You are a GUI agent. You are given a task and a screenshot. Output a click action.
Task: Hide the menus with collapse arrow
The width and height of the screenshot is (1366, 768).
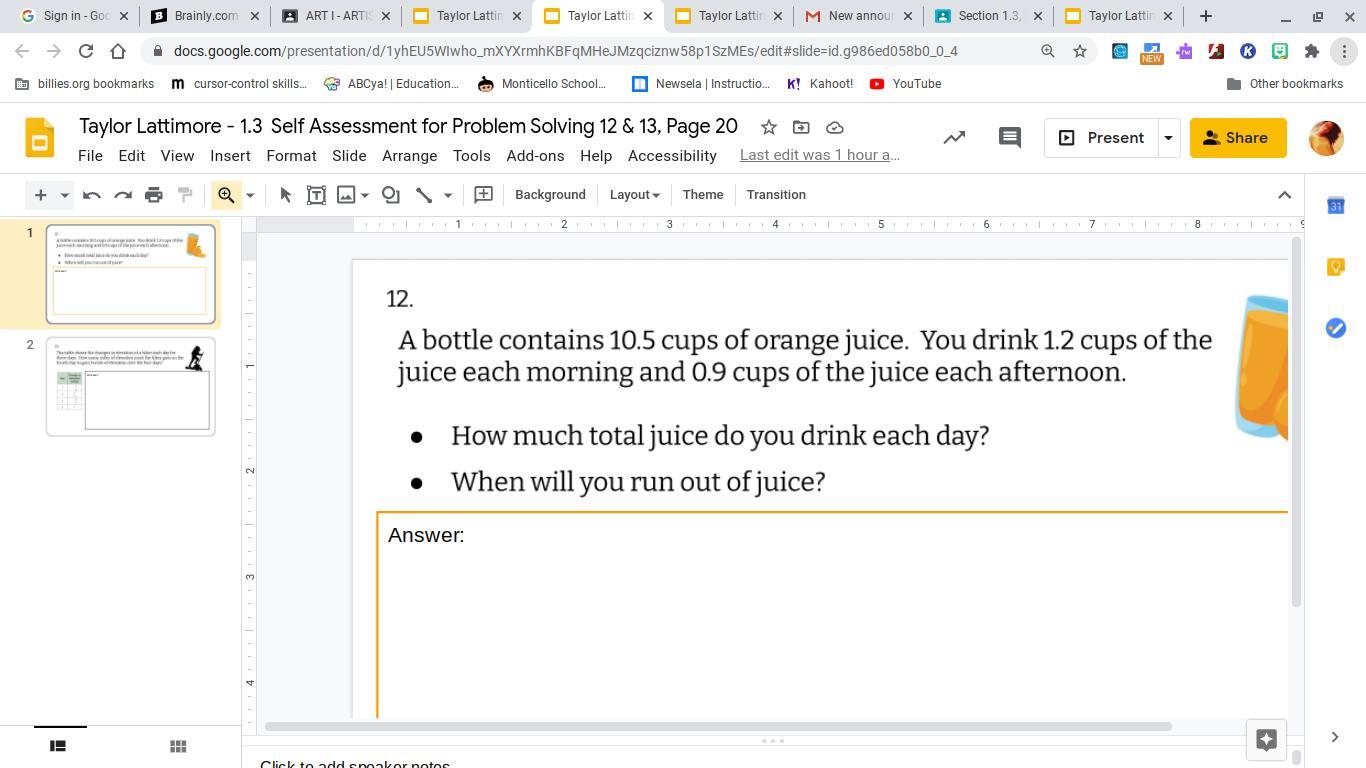coord(1285,195)
